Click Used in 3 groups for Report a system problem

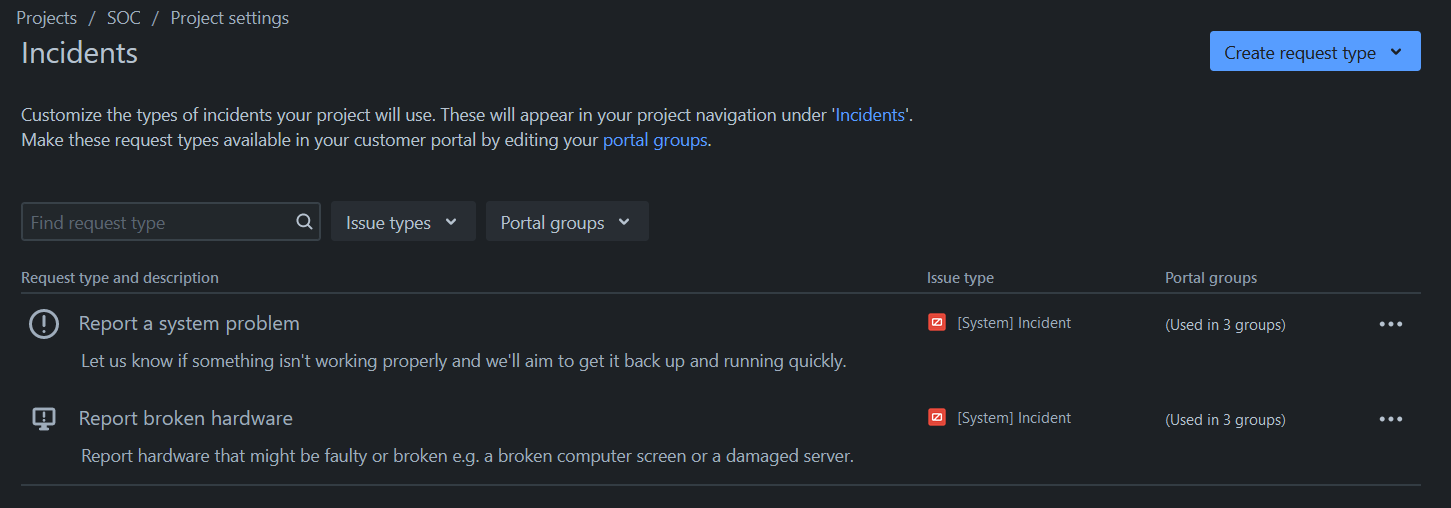pyautogui.click(x=1225, y=325)
